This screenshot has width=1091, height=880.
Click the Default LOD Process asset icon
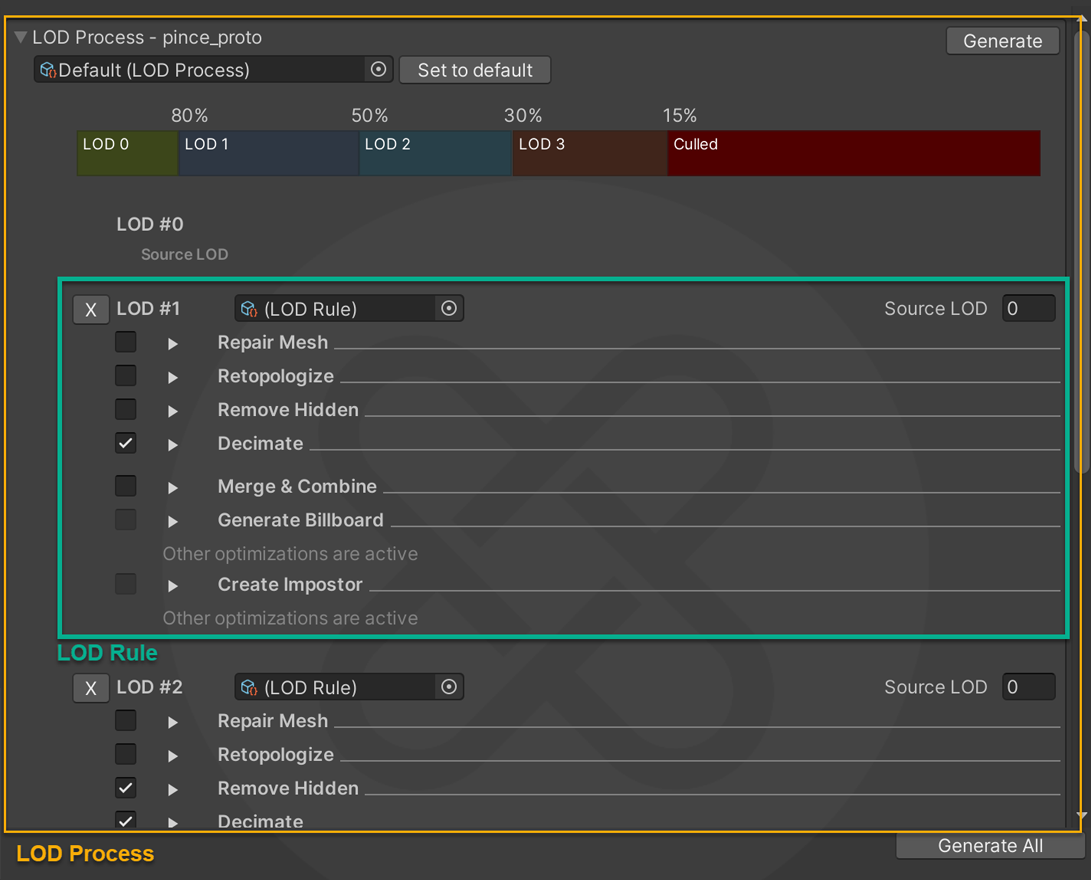tap(47, 70)
